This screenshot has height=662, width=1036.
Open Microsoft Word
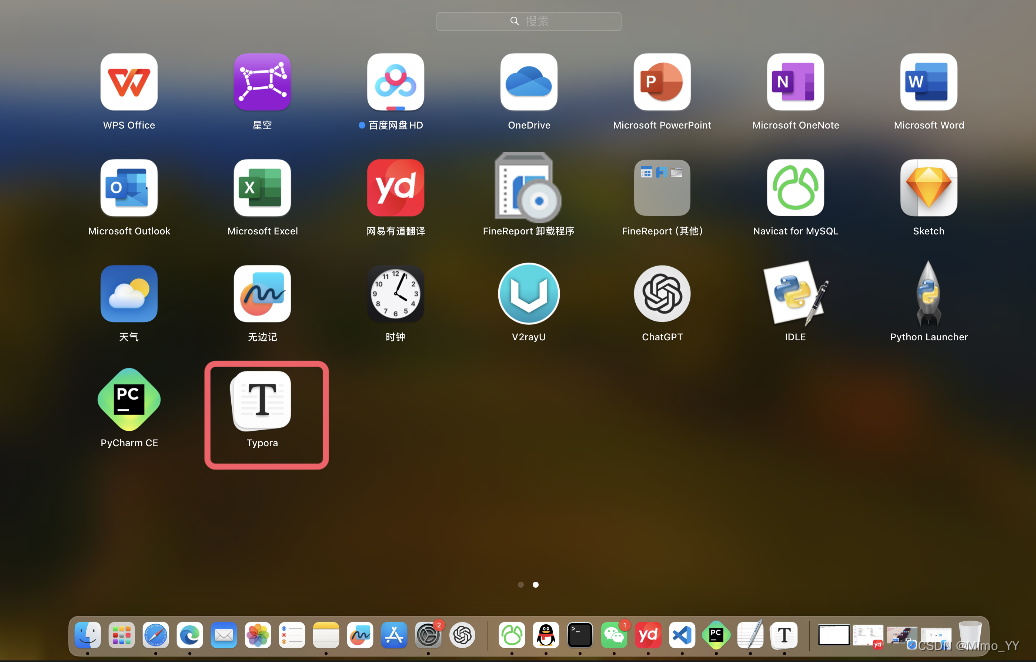[928, 82]
